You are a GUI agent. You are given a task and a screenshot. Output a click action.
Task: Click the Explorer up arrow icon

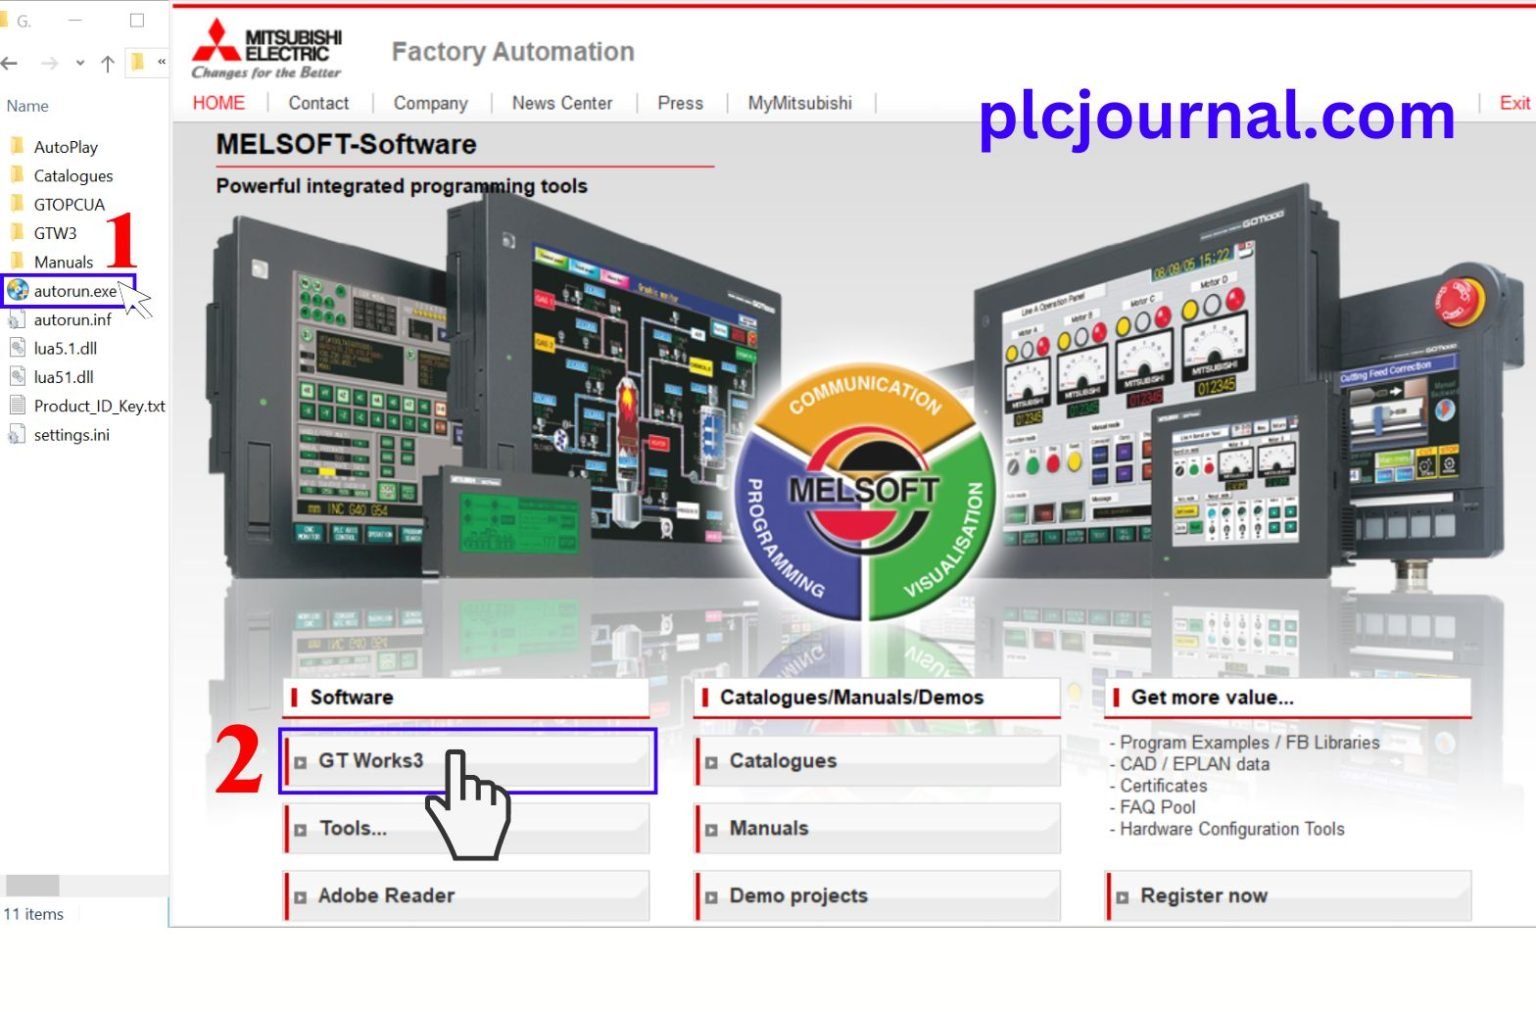click(108, 64)
